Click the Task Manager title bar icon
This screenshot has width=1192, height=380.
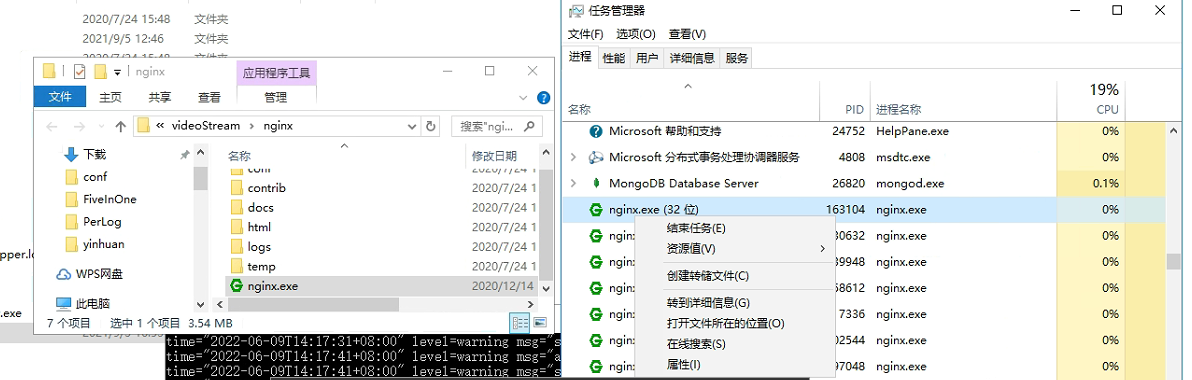[x=576, y=10]
